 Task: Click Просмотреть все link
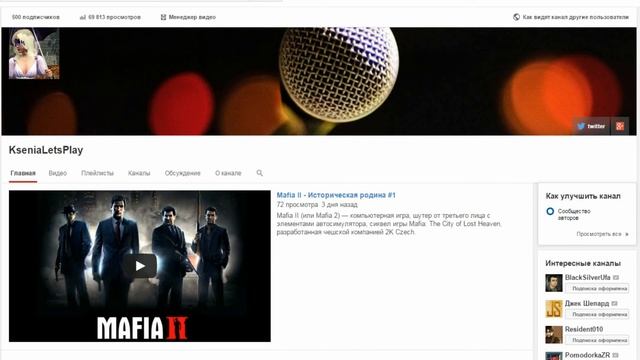[599, 234]
